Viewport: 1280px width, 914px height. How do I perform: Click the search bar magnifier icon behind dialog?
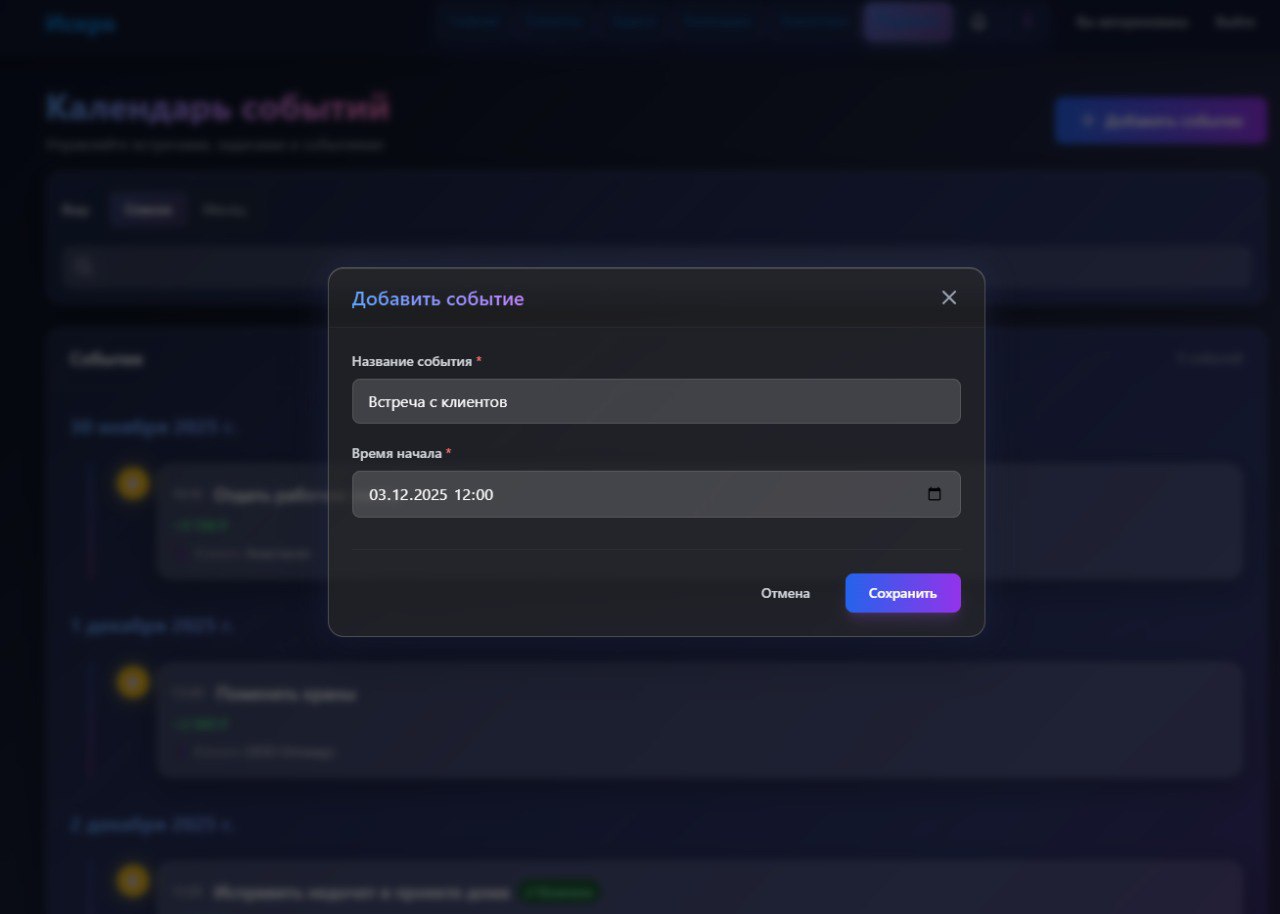pyautogui.click(x=83, y=266)
